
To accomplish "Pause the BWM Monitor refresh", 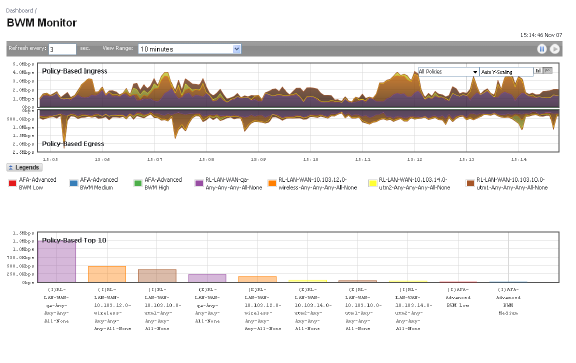I will [541, 49].
